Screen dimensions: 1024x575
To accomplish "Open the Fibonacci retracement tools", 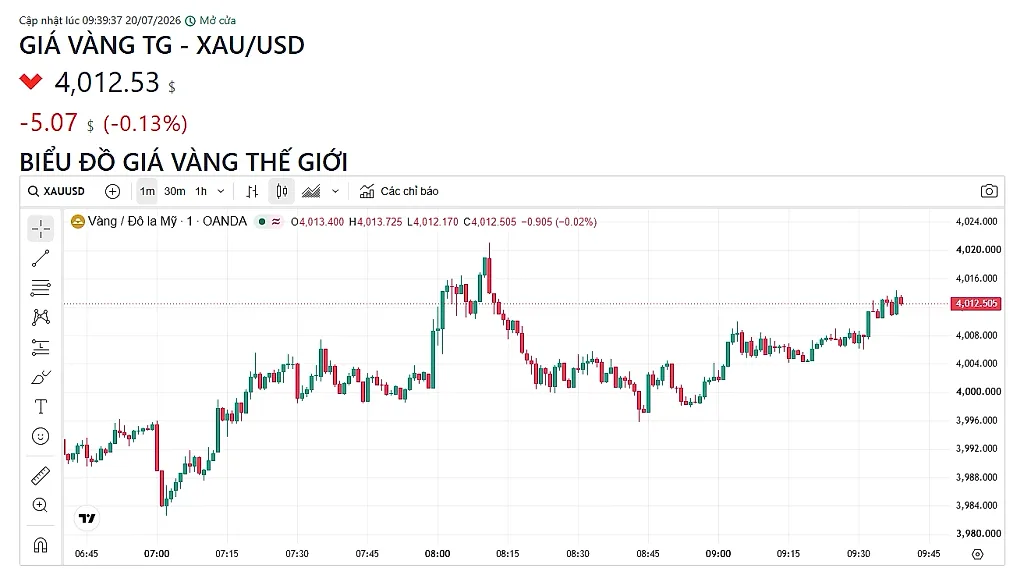I will (x=40, y=288).
